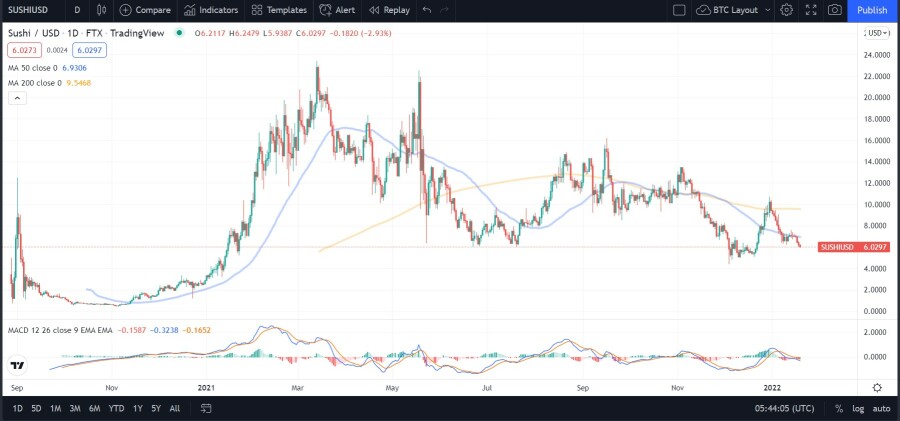Enter fullscreen mode
This screenshot has width=900, height=421.
click(811, 10)
